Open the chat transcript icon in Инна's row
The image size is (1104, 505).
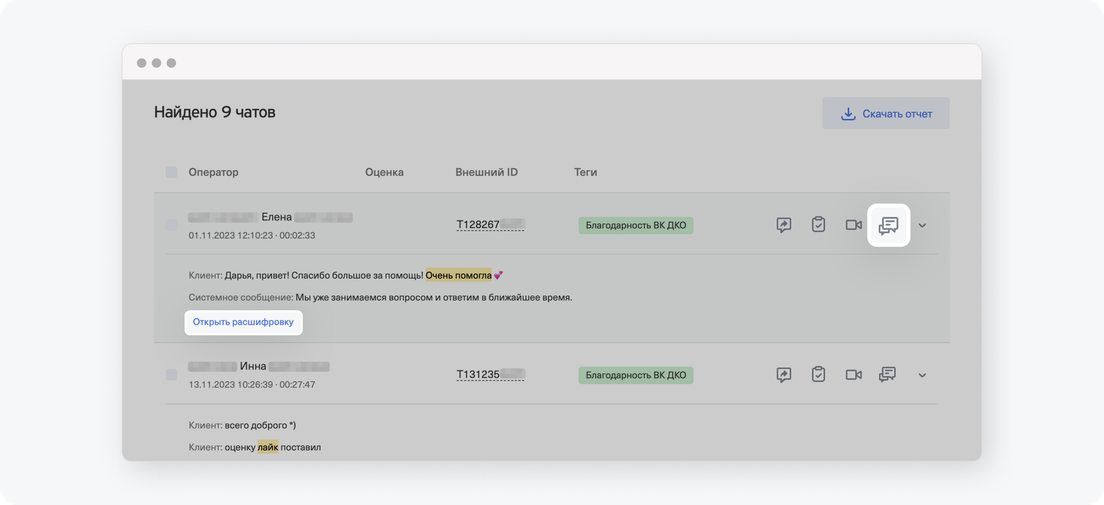[887, 375]
